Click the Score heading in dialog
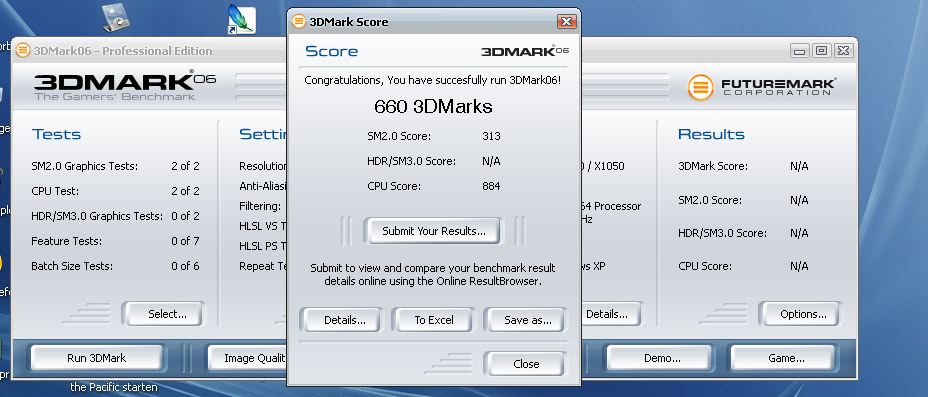Viewport: 928px width, 397px height. coord(331,51)
